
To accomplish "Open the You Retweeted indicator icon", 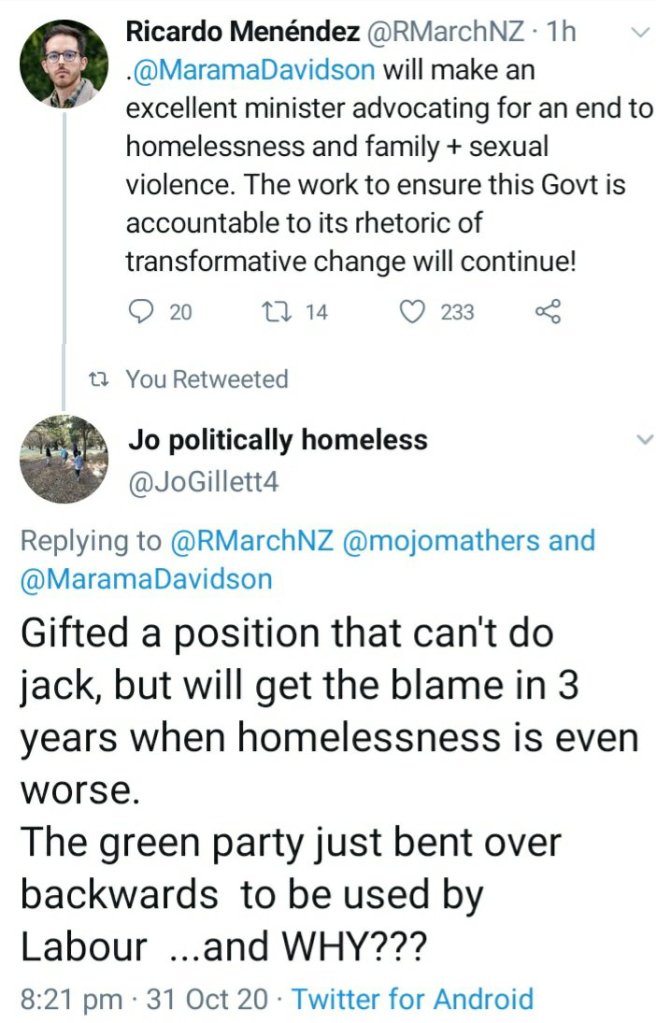I will pyautogui.click(x=98, y=379).
